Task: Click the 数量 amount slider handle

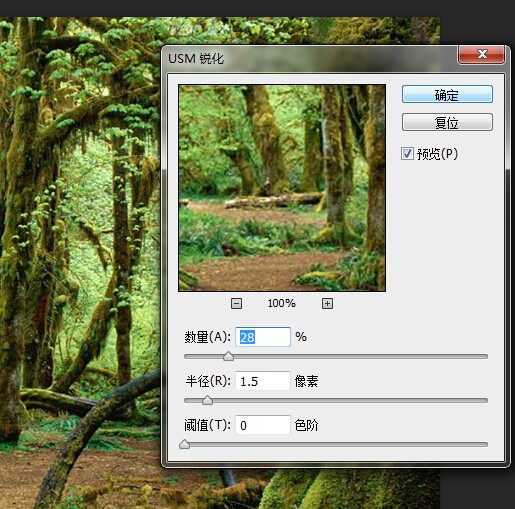Action: [228, 356]
